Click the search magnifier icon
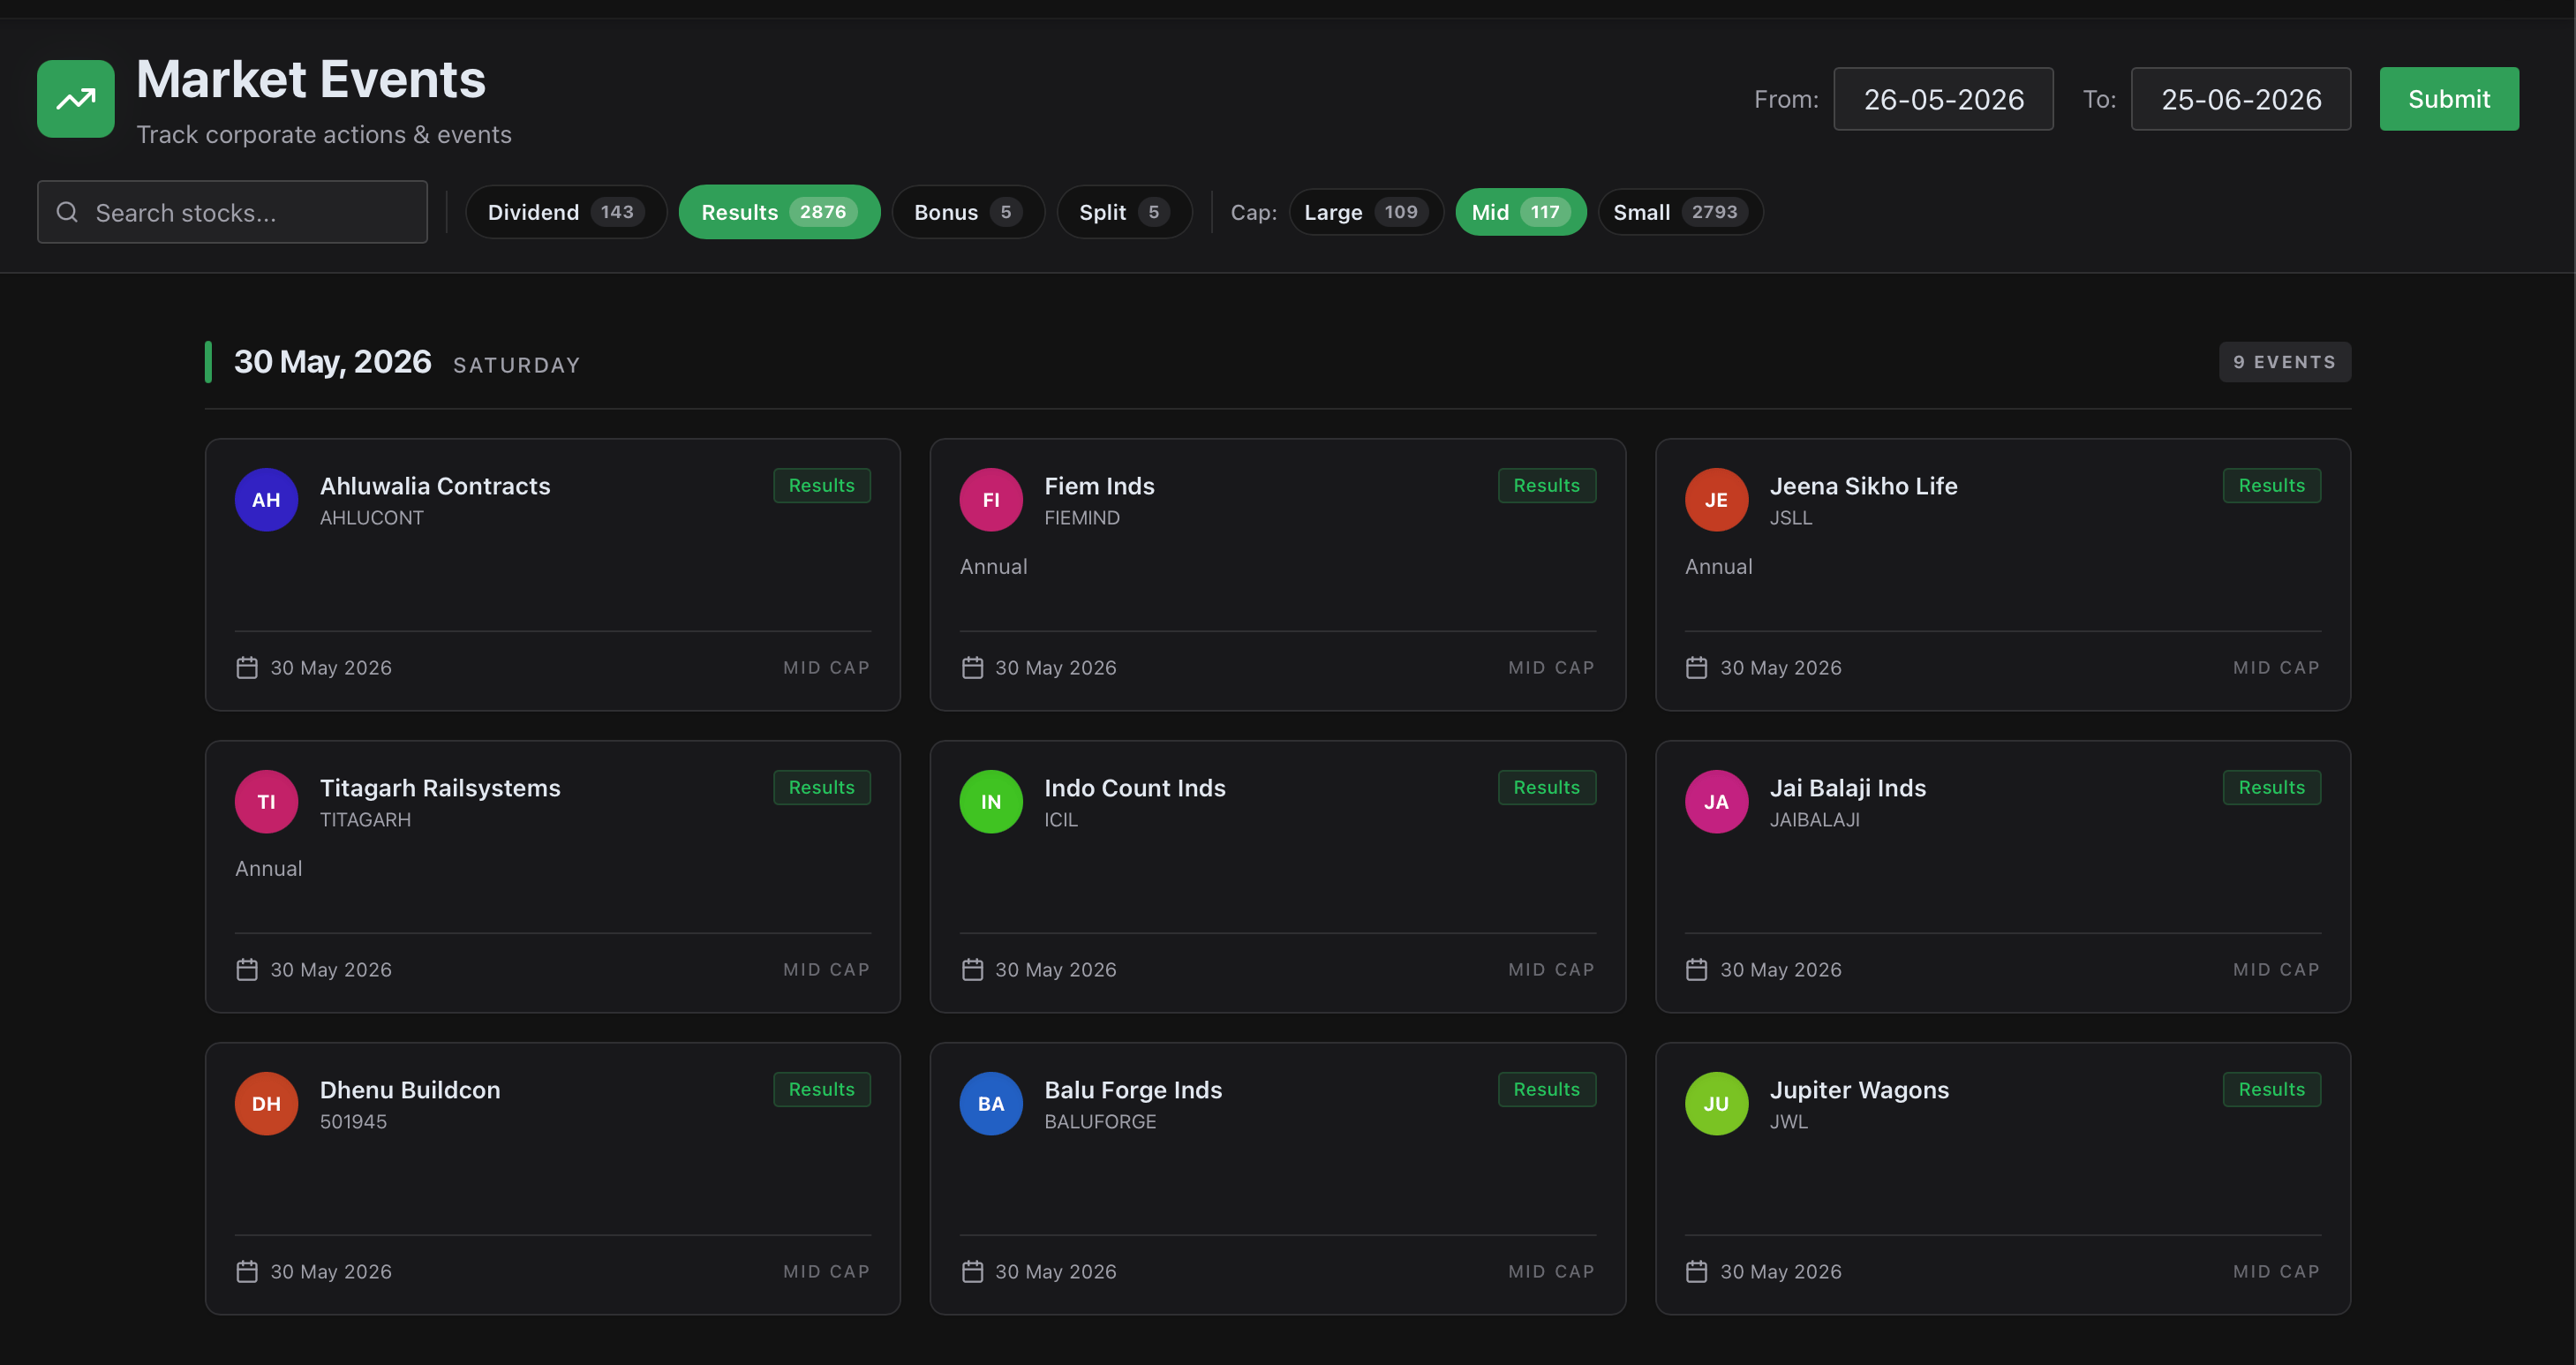The image size is (2576, 1365). (x=67, y=212)
